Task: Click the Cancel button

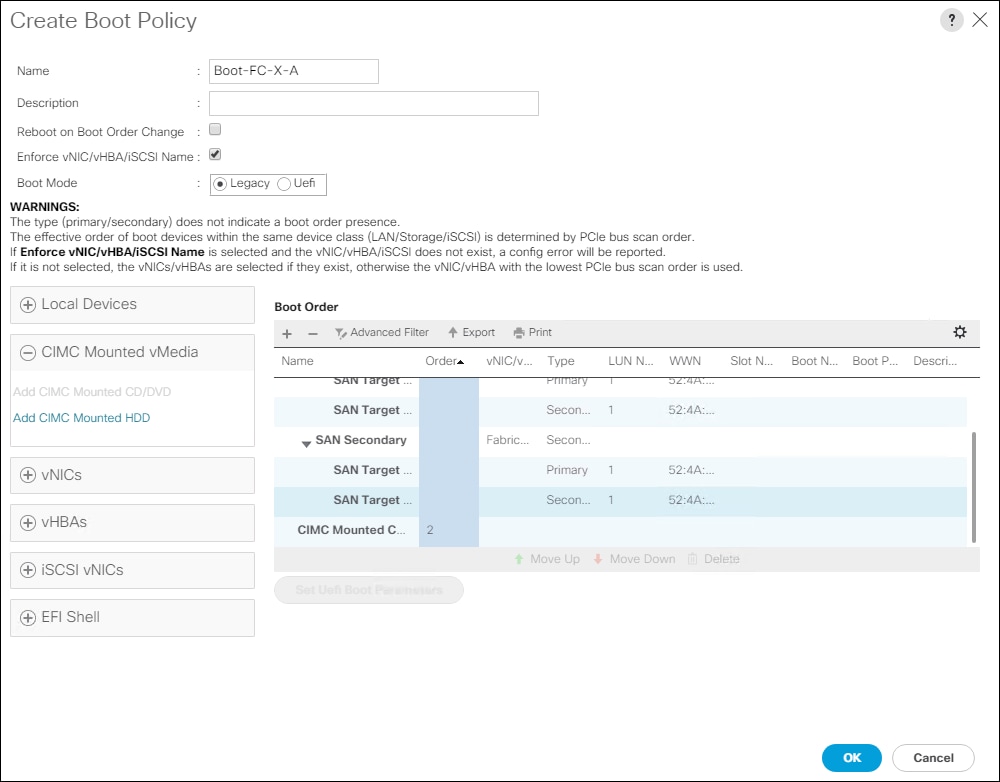Action: [932, 758]
